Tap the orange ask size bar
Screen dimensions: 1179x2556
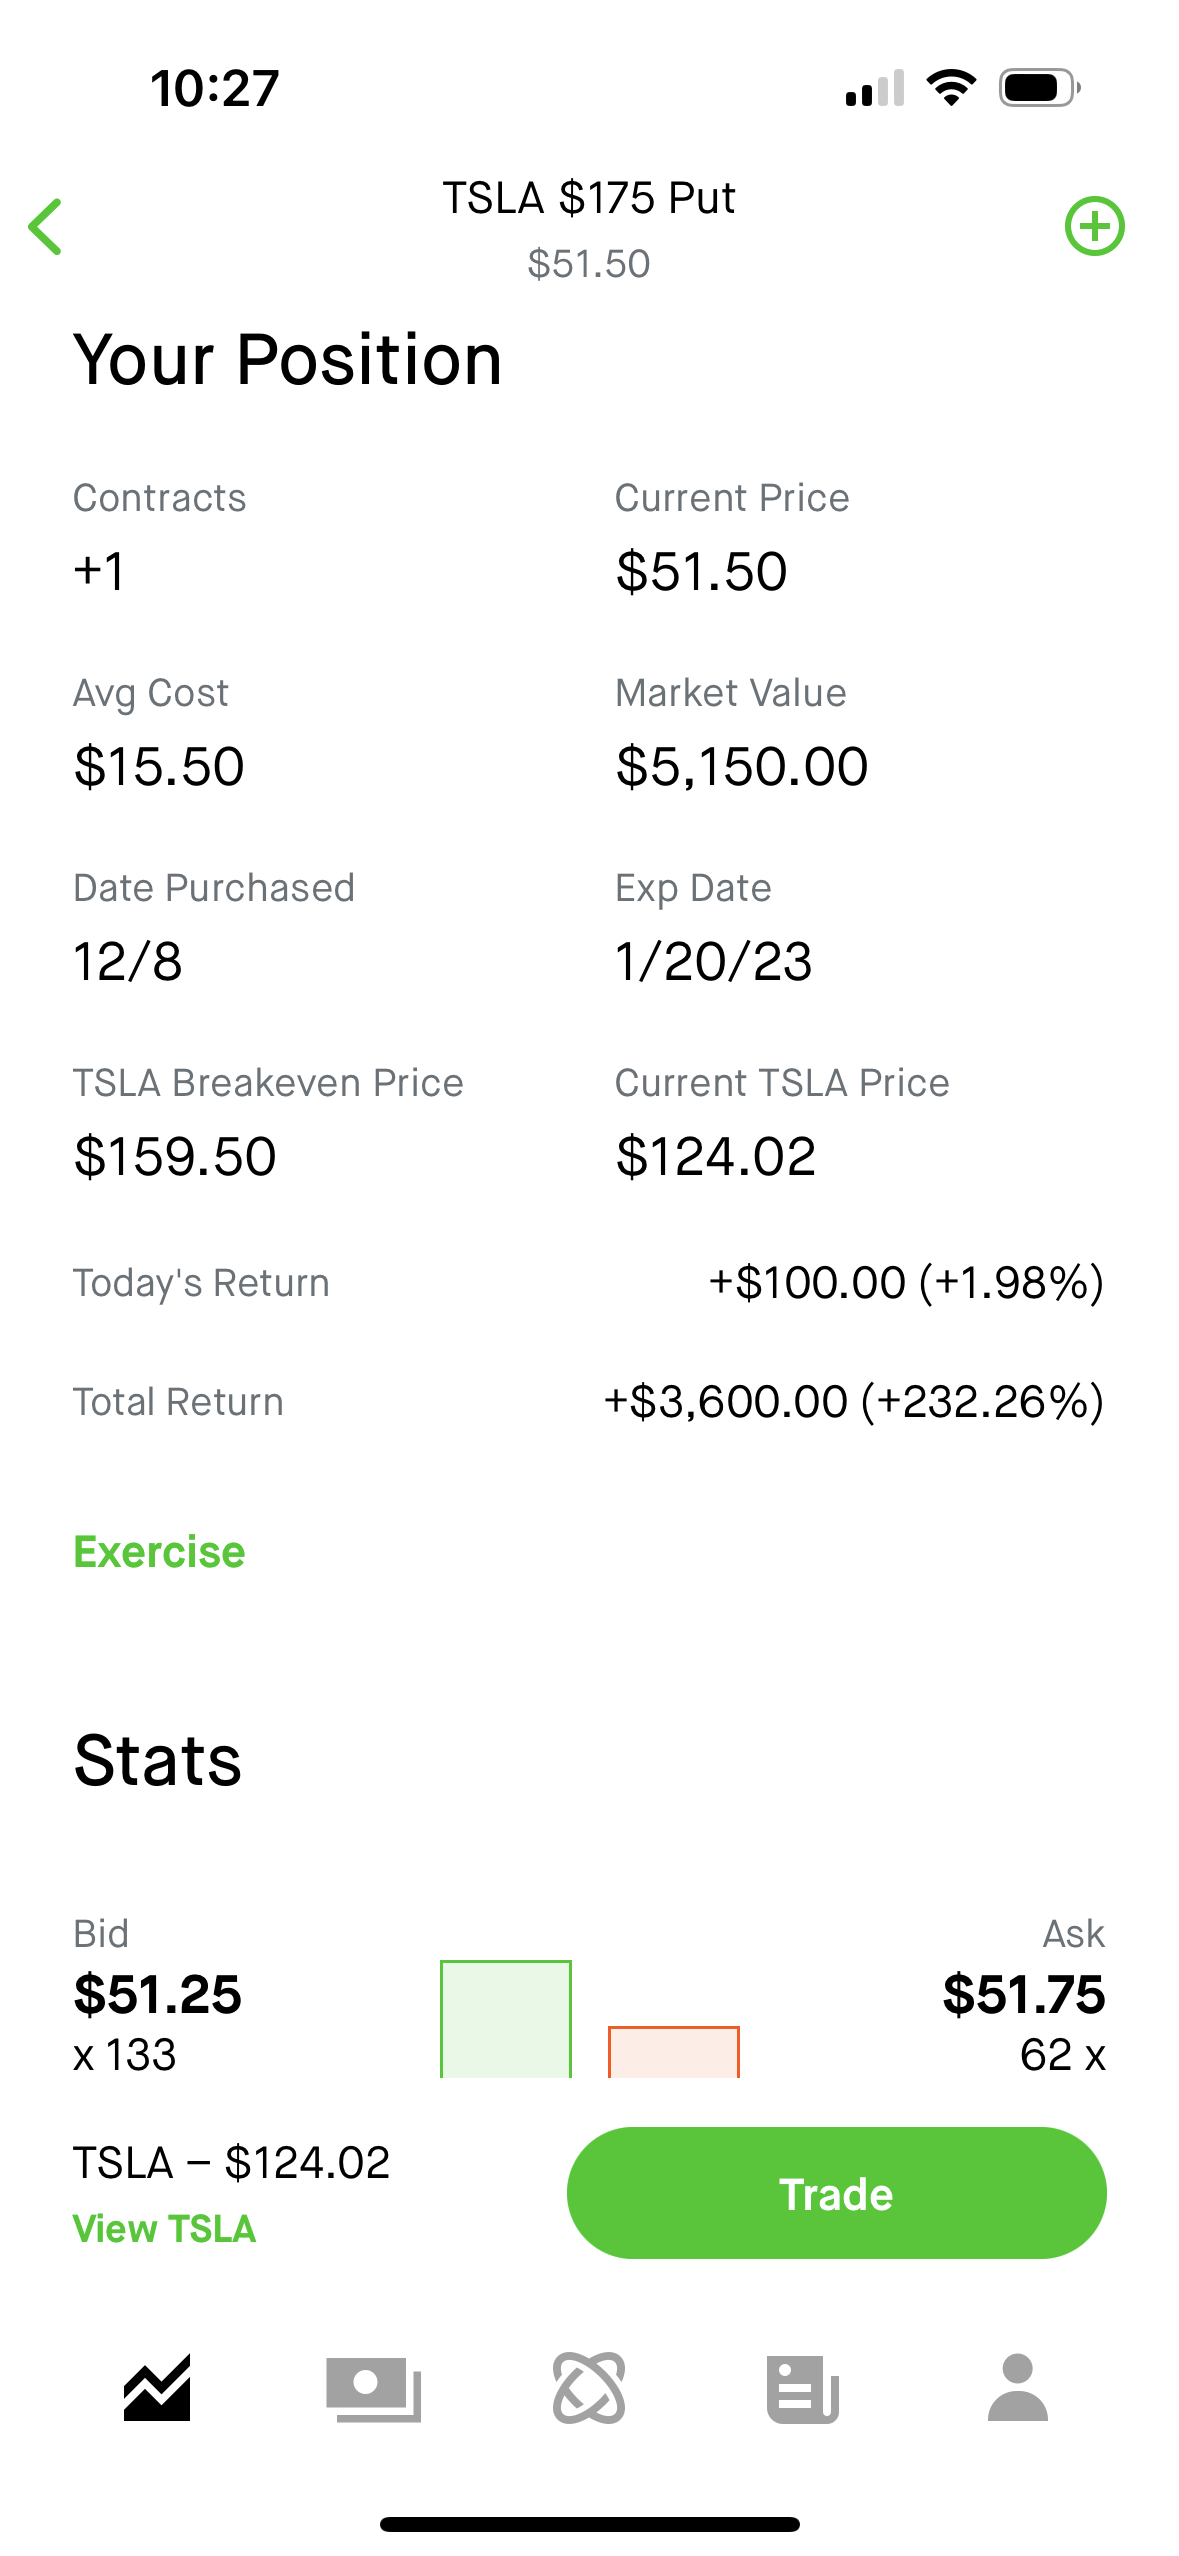(x=674, y=2051)
